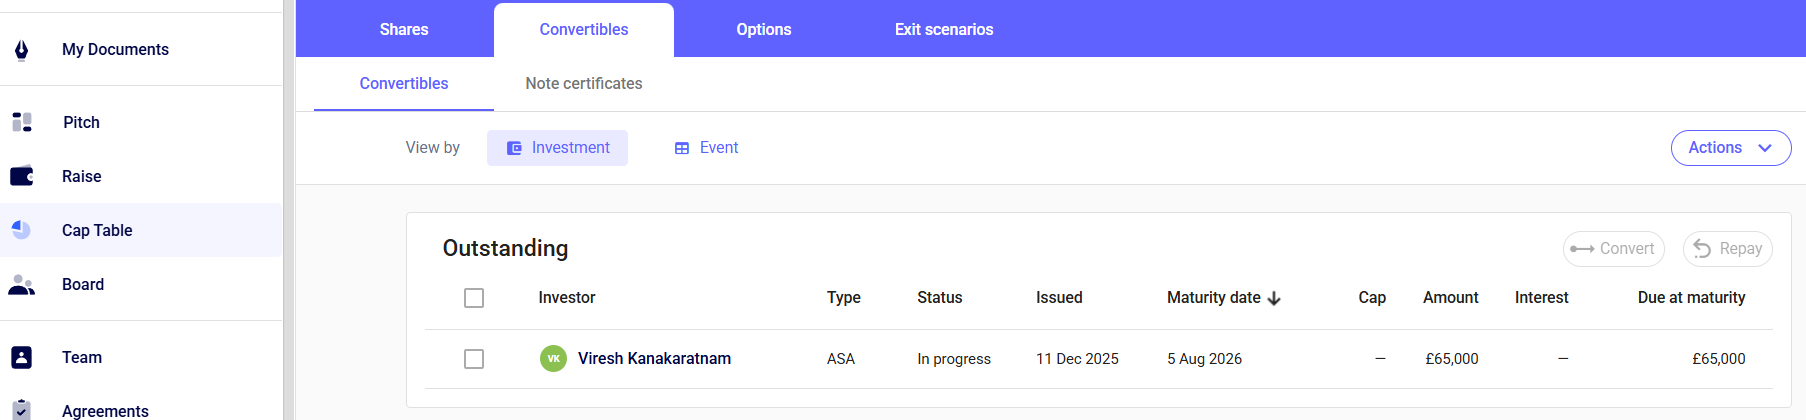Switch view to Event
Viewport: 1806px width, 420px height.
(x=706, y=148)
